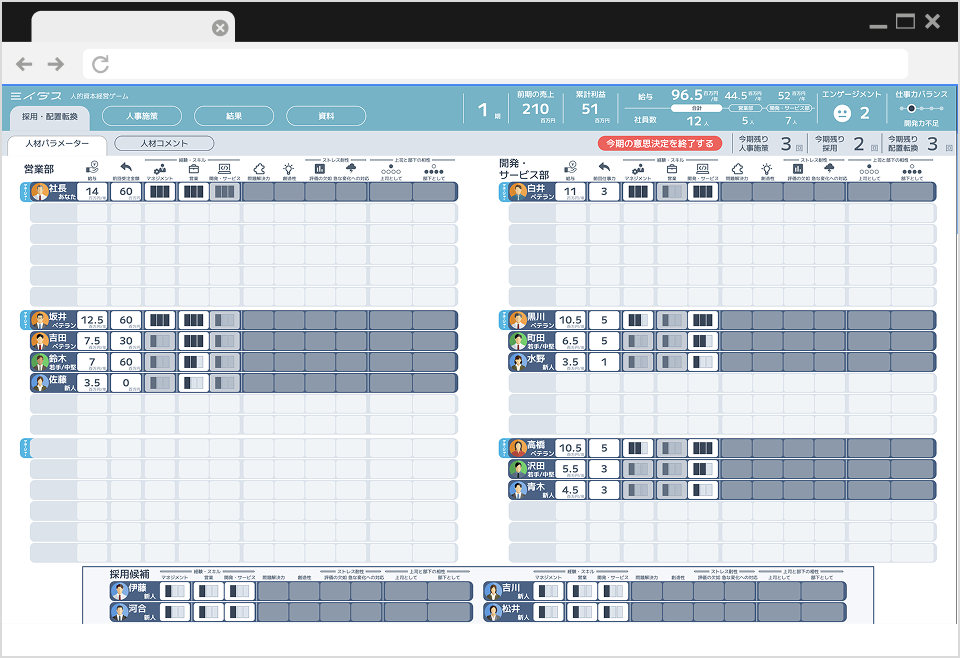Click the browser reload icon
Viewport: 960px width, 658px height.
[100, 65]
